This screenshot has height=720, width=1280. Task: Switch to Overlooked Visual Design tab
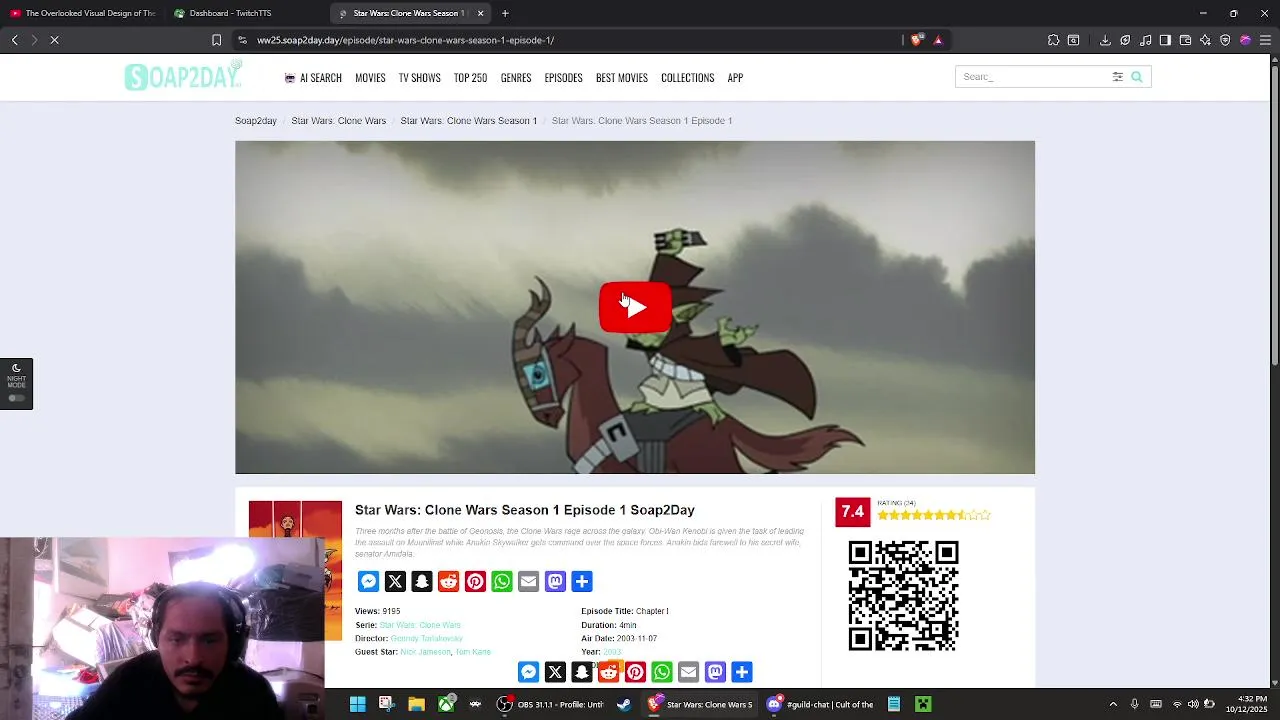82,13
